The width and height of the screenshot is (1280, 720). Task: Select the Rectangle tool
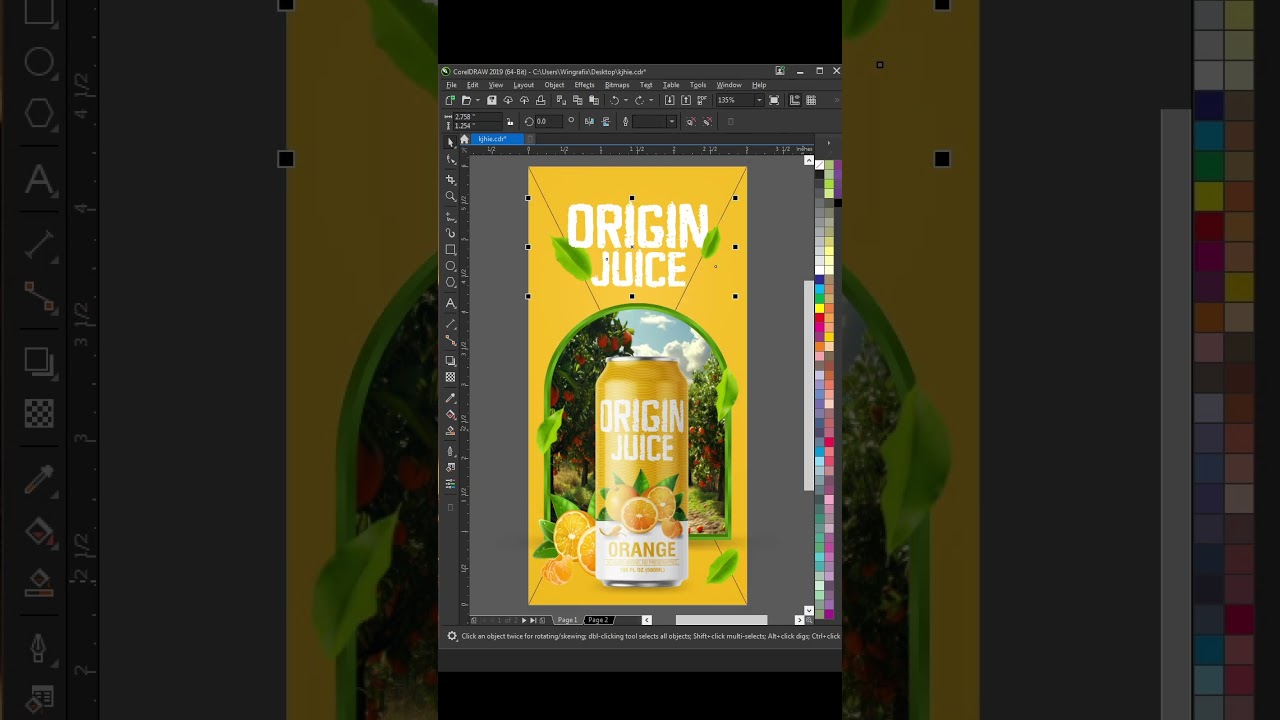[450, 249]
